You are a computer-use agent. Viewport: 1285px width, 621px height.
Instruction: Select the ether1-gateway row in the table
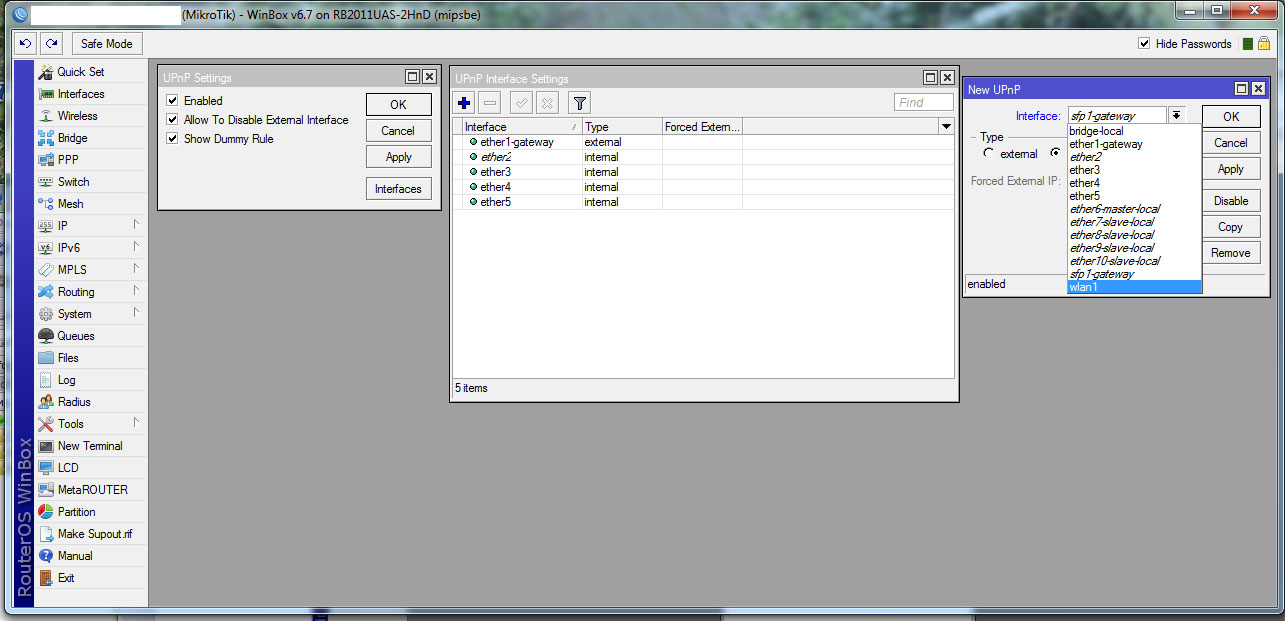(x=703, y=142)
